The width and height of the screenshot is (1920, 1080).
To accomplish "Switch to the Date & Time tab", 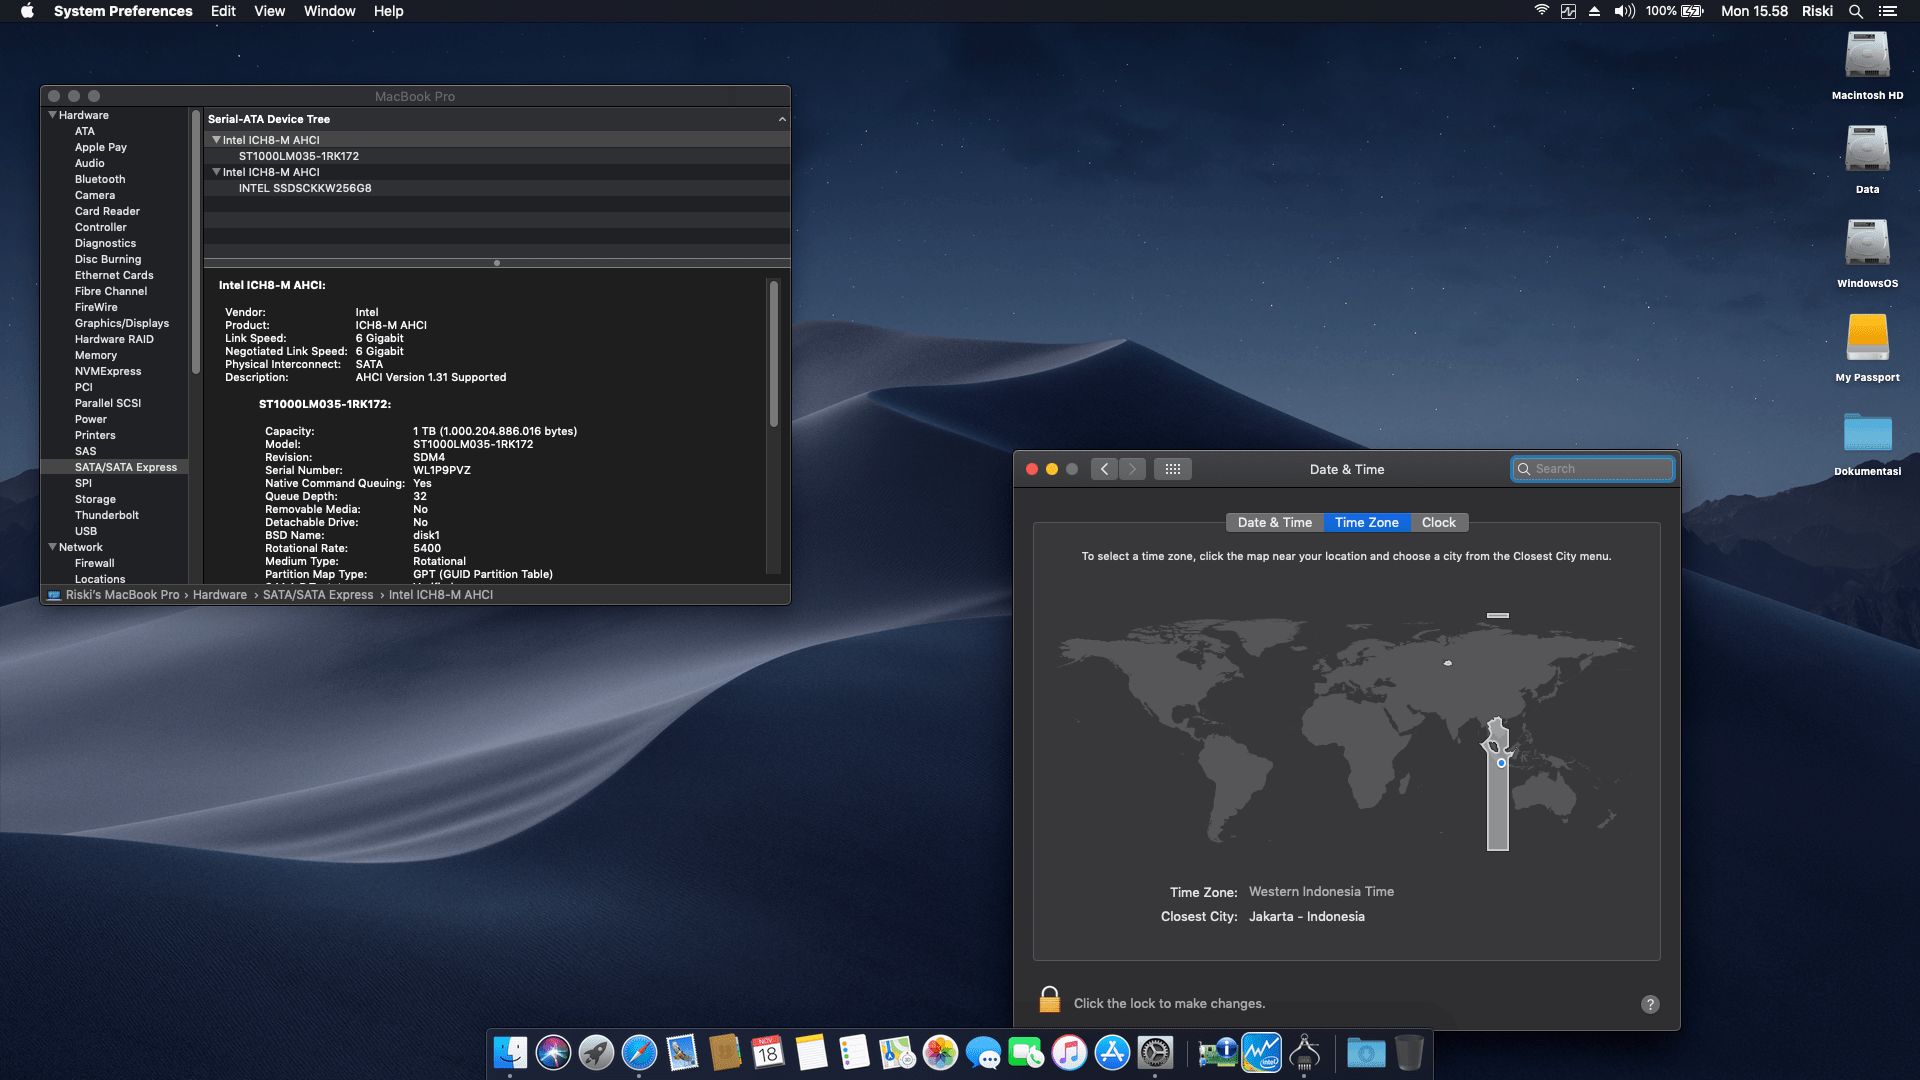I will [1274, 522].
